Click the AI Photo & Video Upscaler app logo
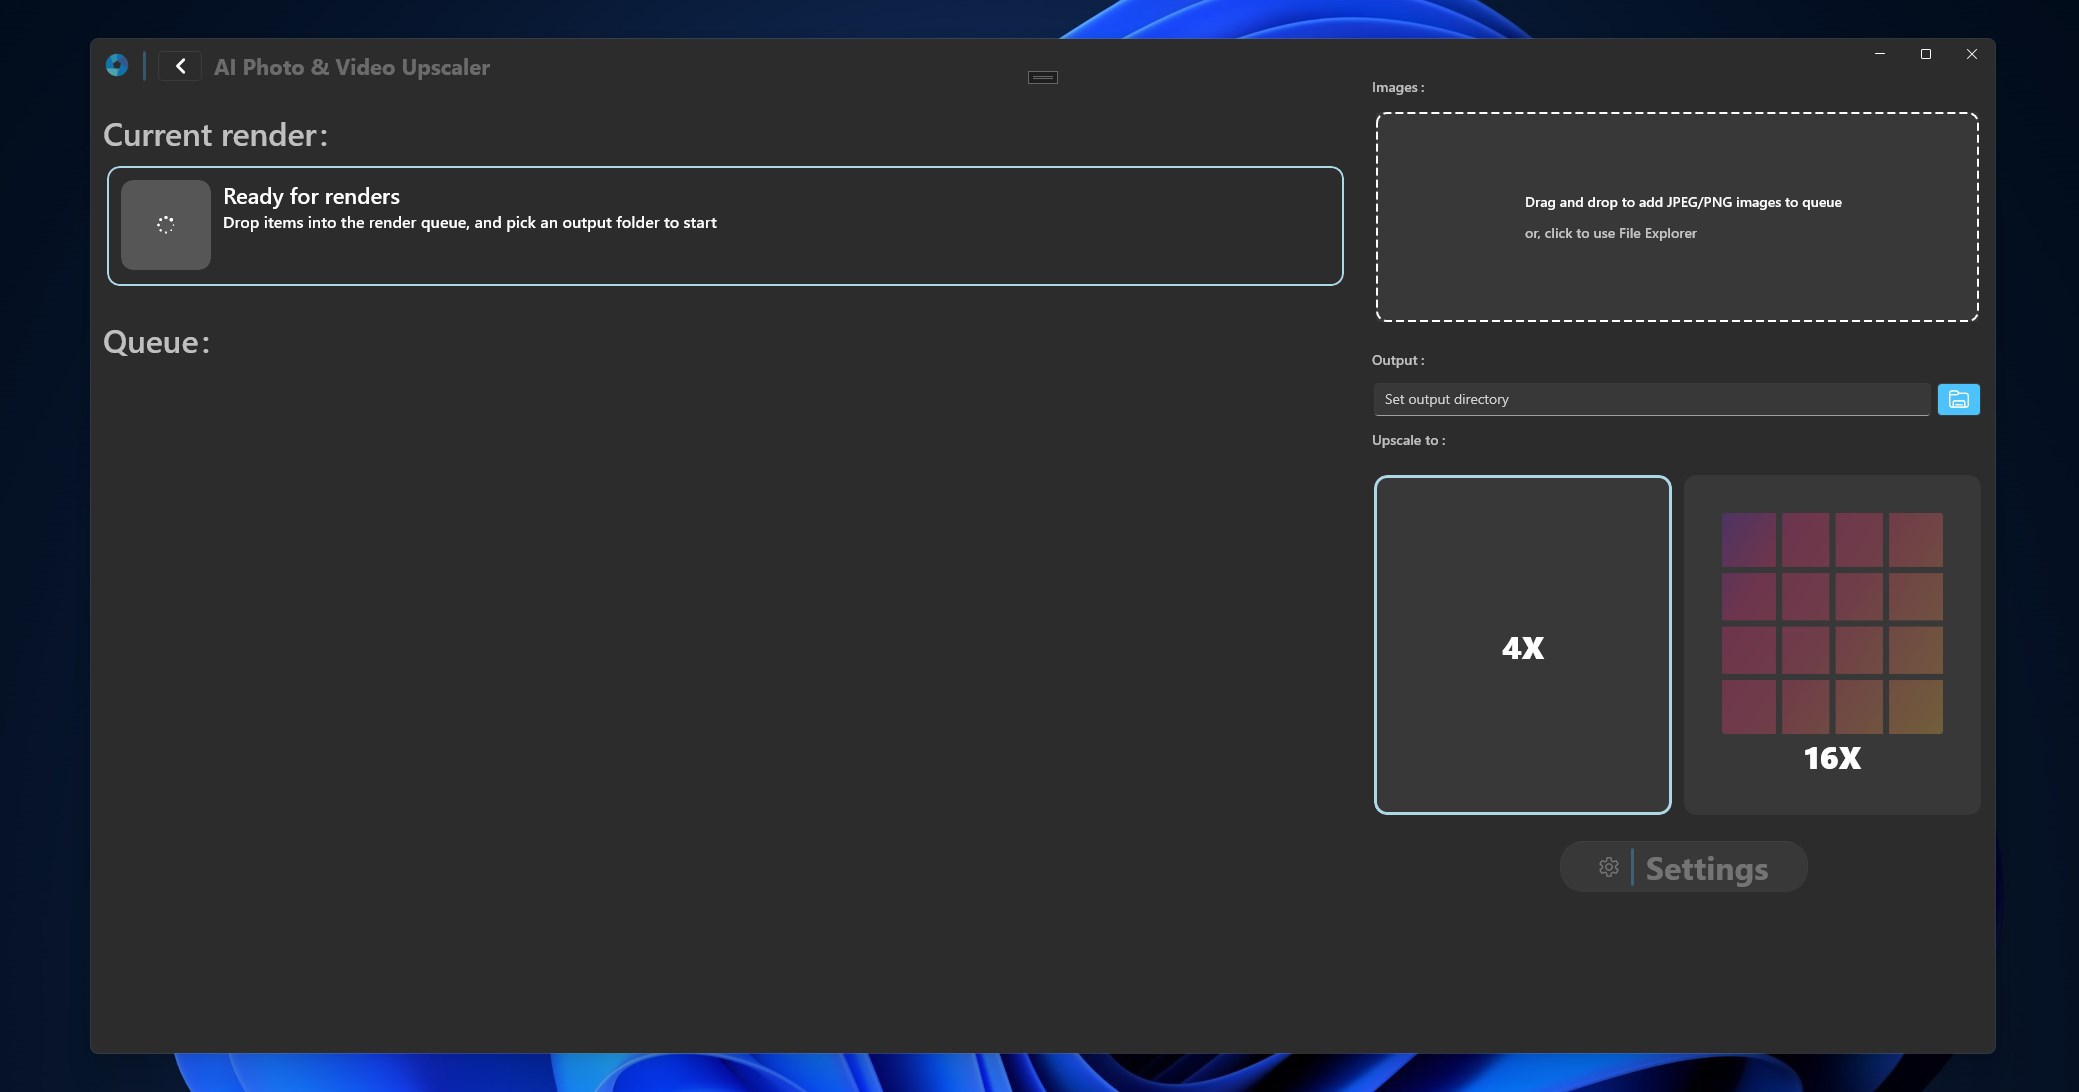 point(117,64)
